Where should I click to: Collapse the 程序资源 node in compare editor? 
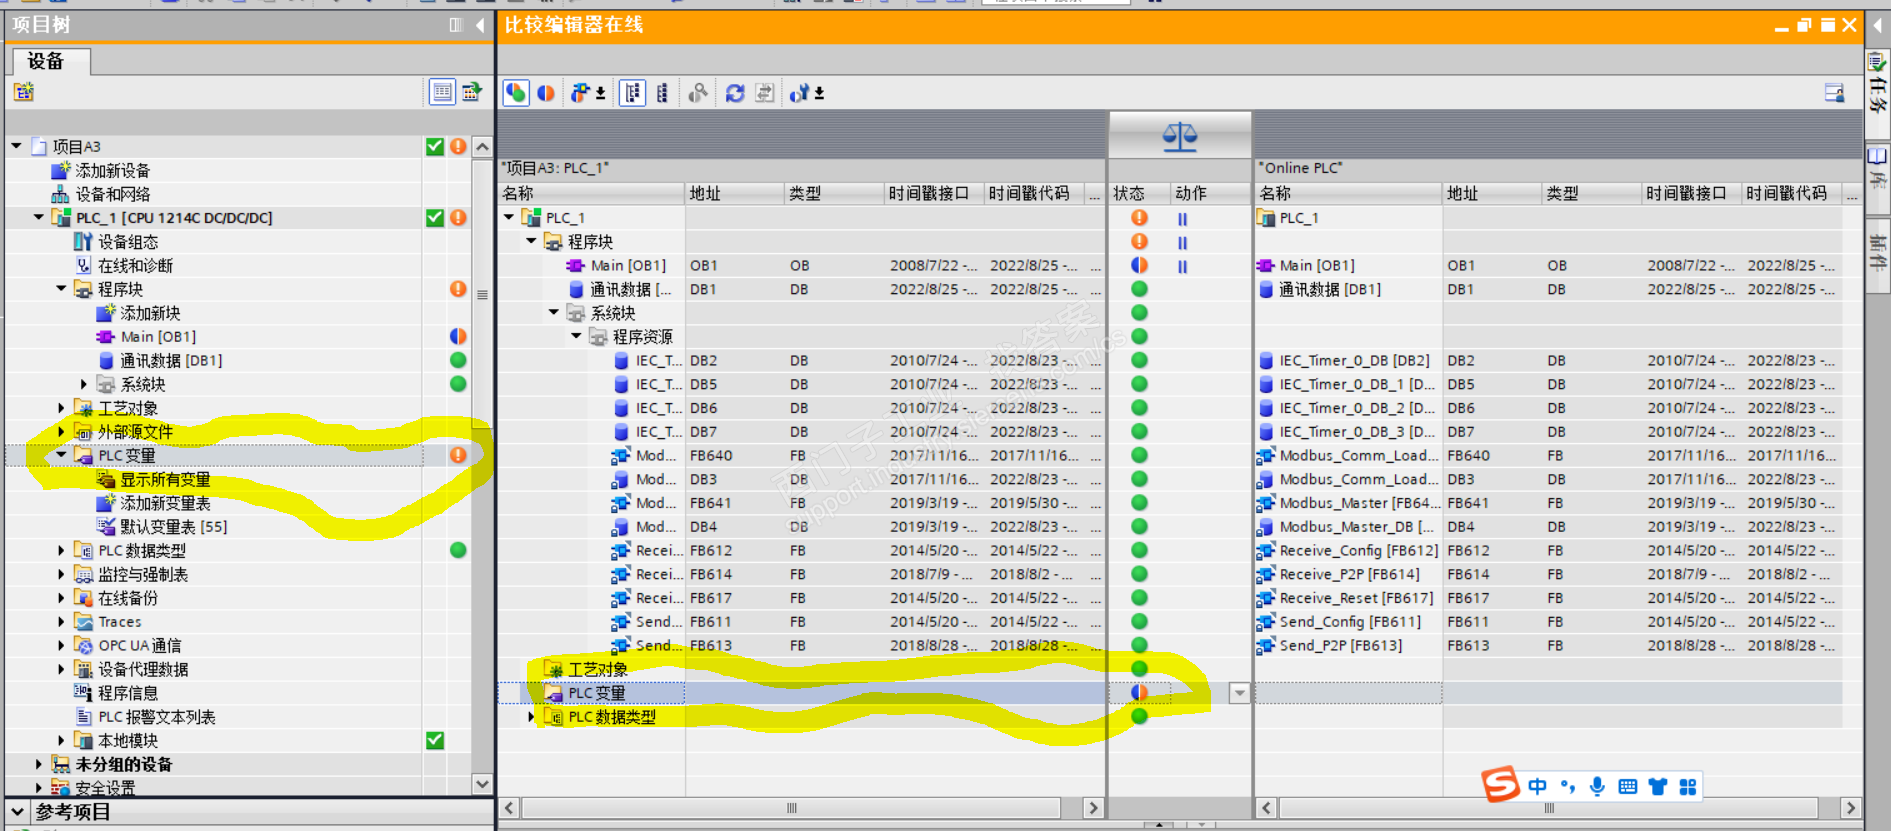577,337
